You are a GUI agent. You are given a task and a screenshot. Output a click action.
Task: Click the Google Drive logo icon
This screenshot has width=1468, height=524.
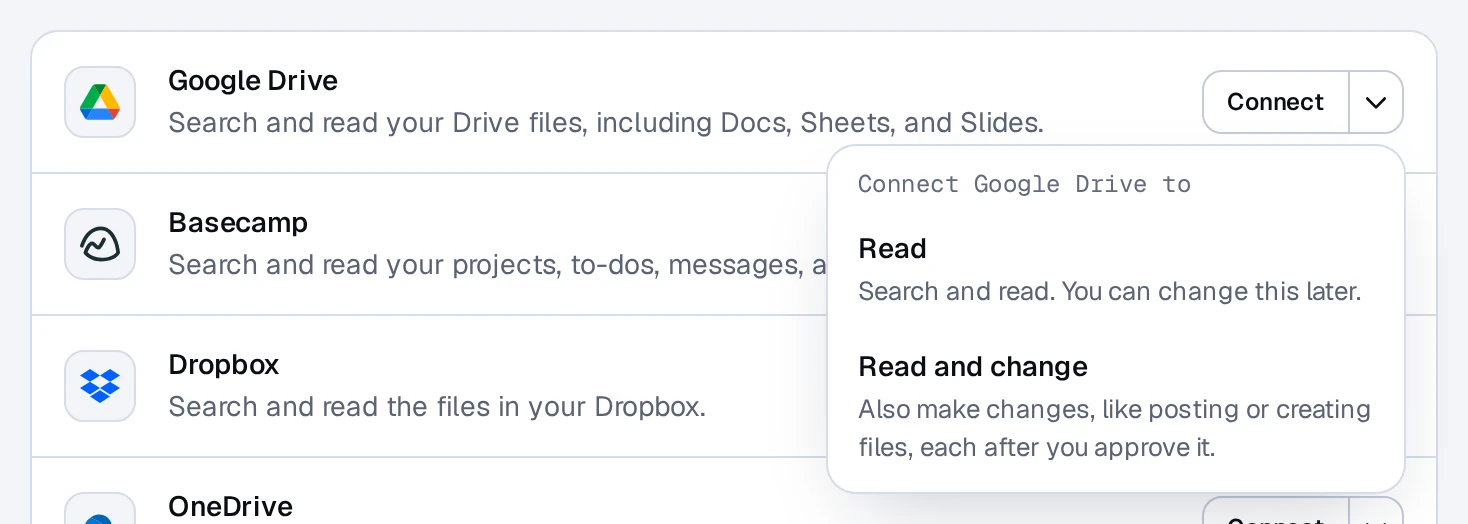100,102
